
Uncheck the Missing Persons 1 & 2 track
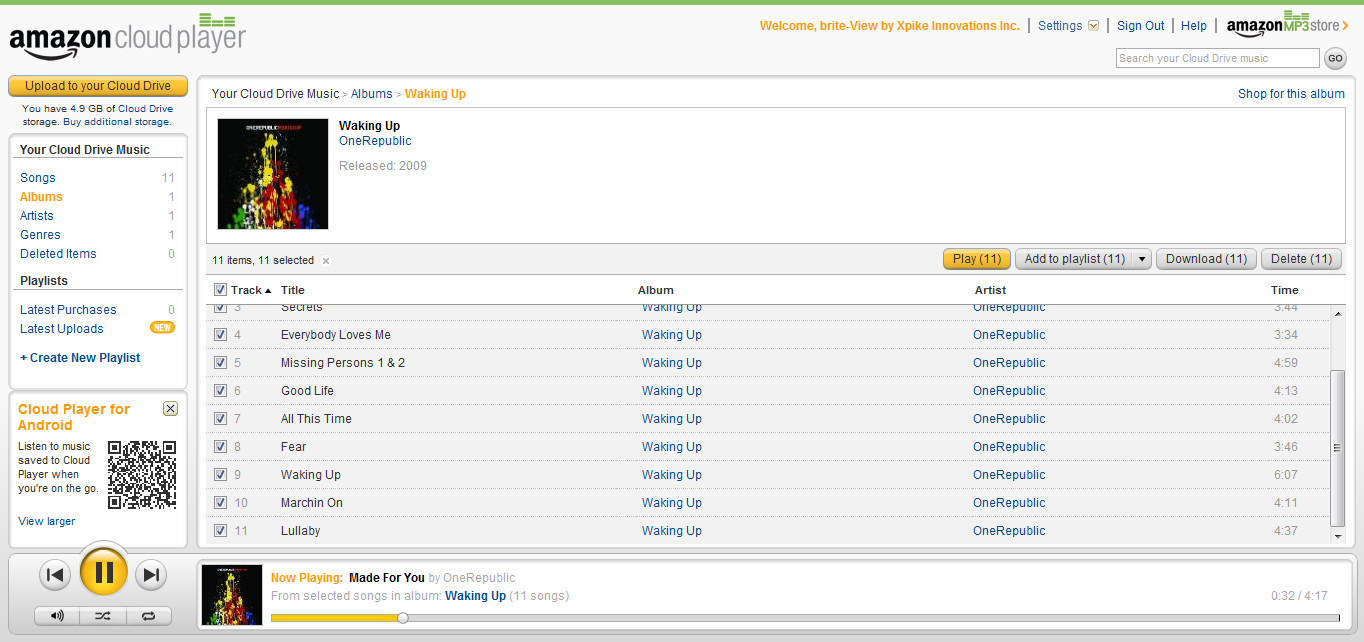click(x=220, y=363)
